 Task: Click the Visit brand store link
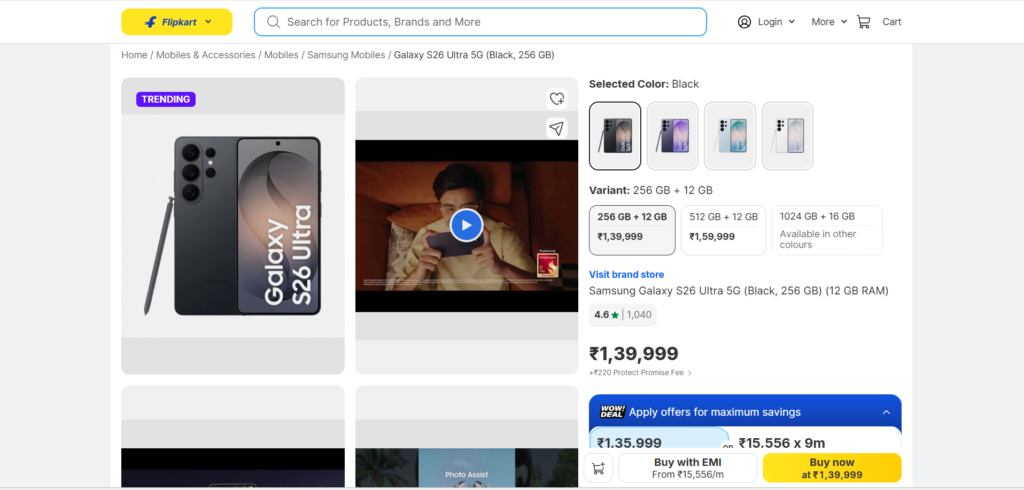626,274
